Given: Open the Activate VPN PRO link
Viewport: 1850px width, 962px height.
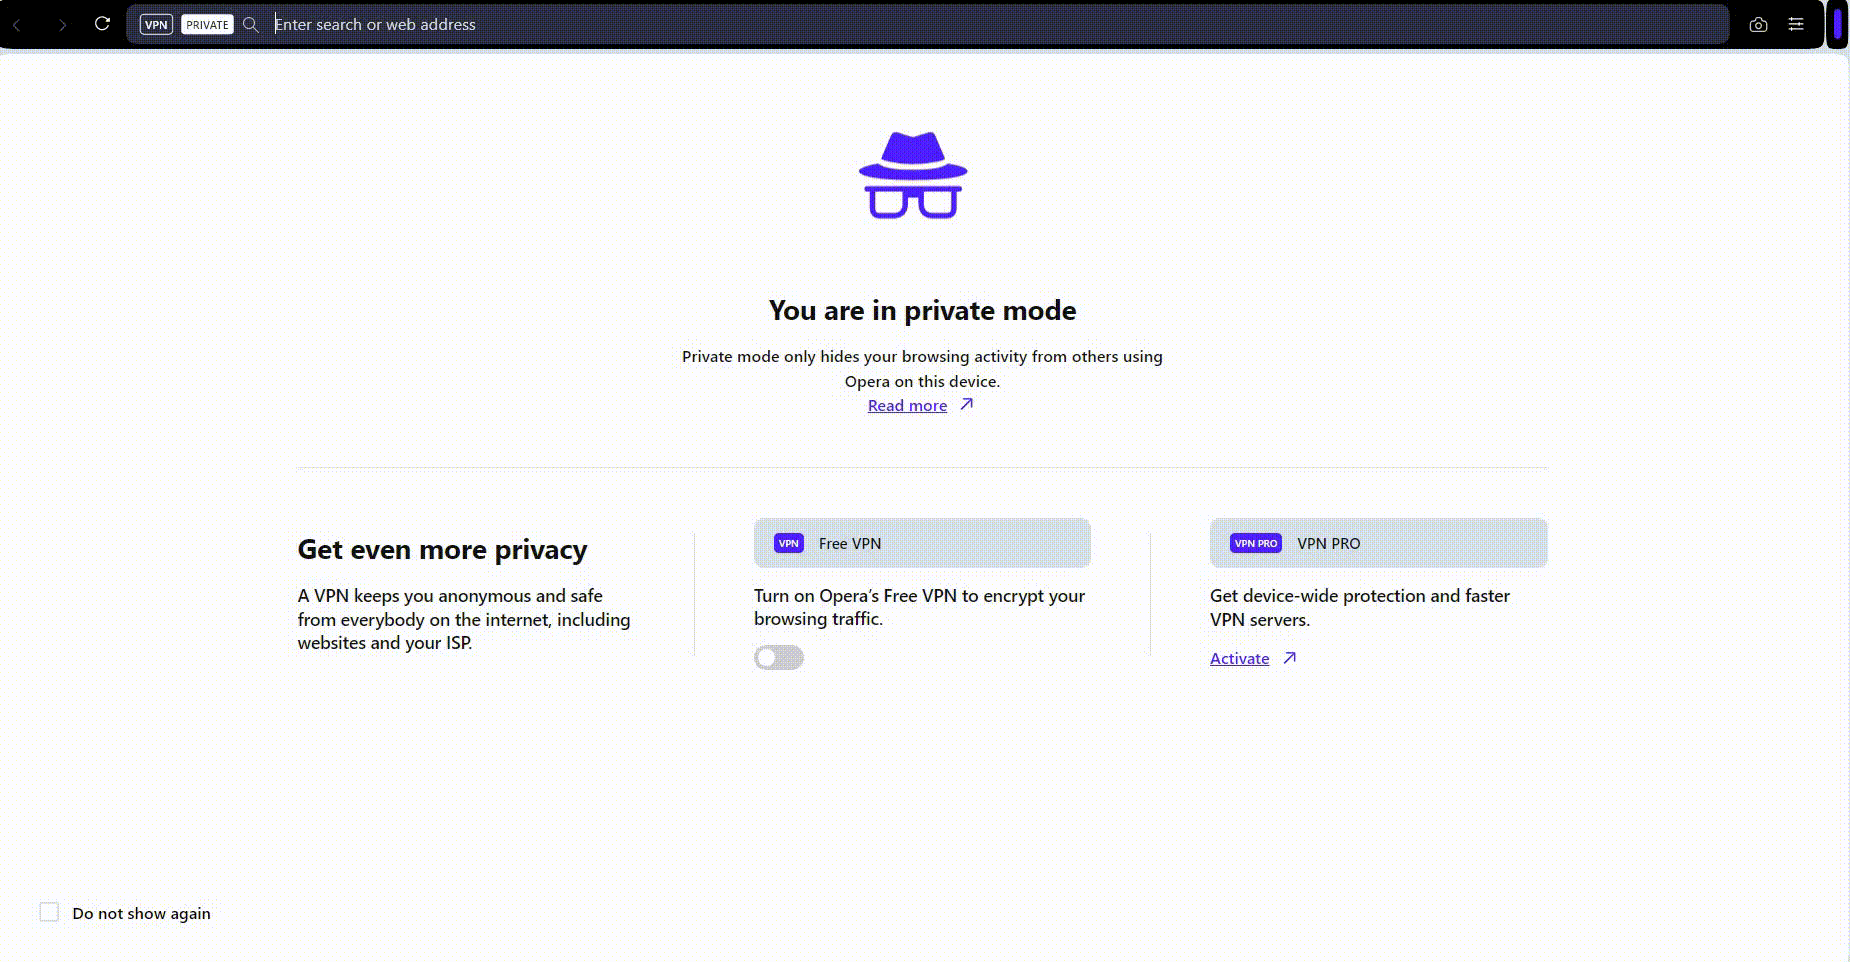Looking at the screenshot, I should click(x=1239, y=658).
